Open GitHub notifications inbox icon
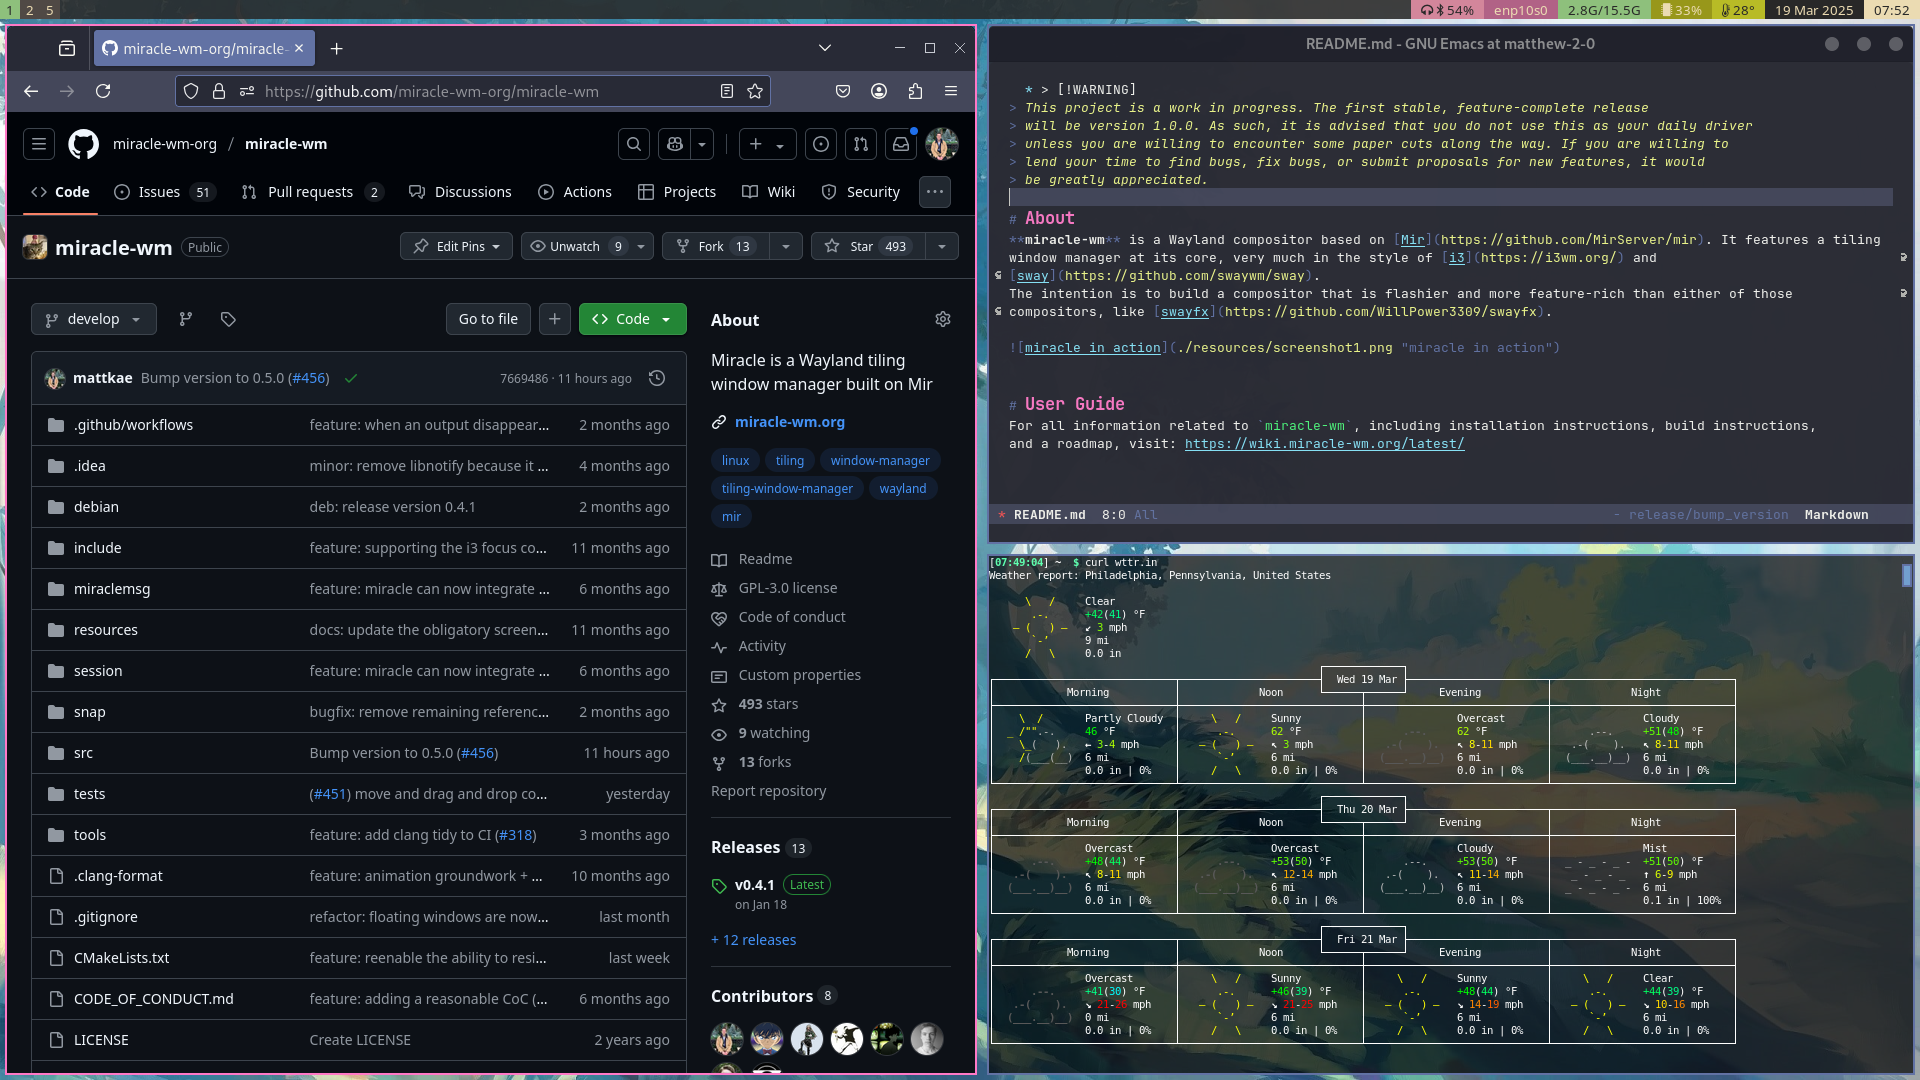Screen dimensions: 1920x1080 (901, 144)
